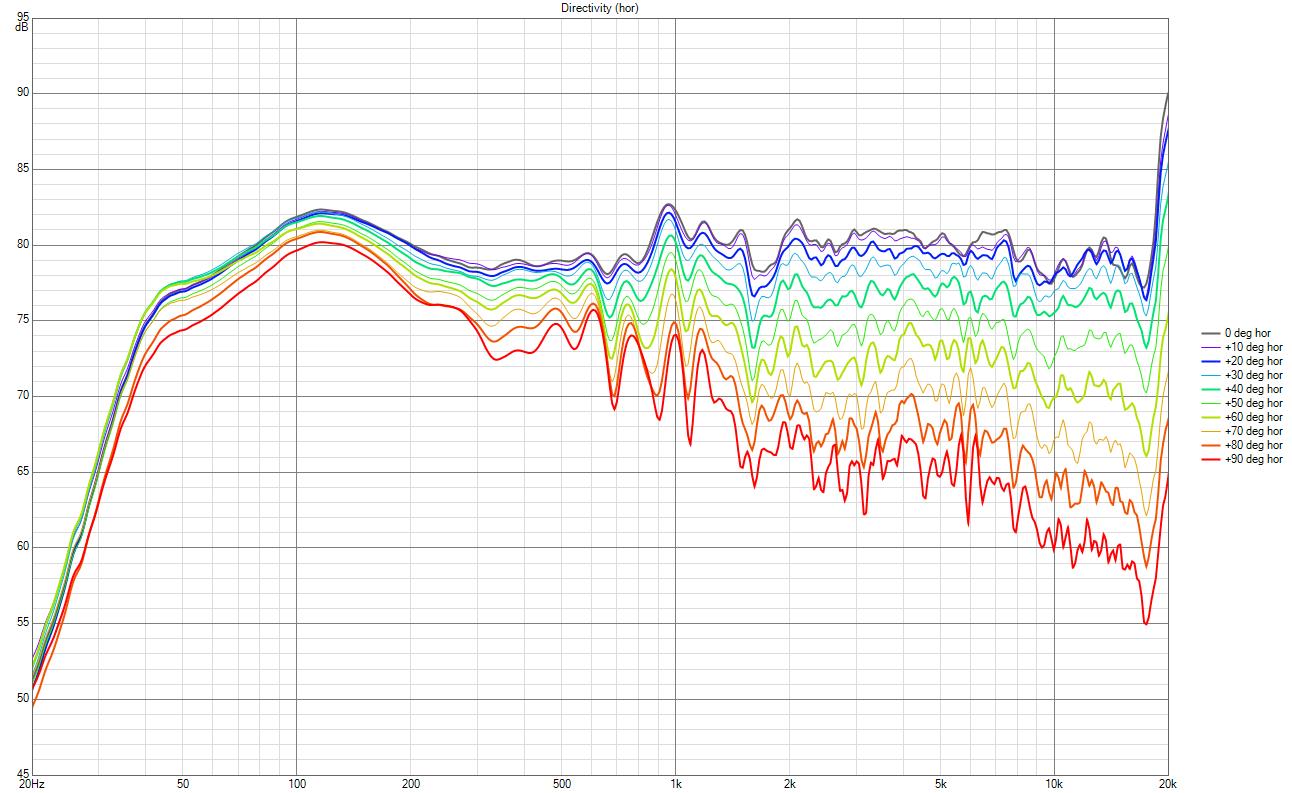Pick the +50 deg hor legend entry
Screen dimensions: 1292x793
(1241, 402)
